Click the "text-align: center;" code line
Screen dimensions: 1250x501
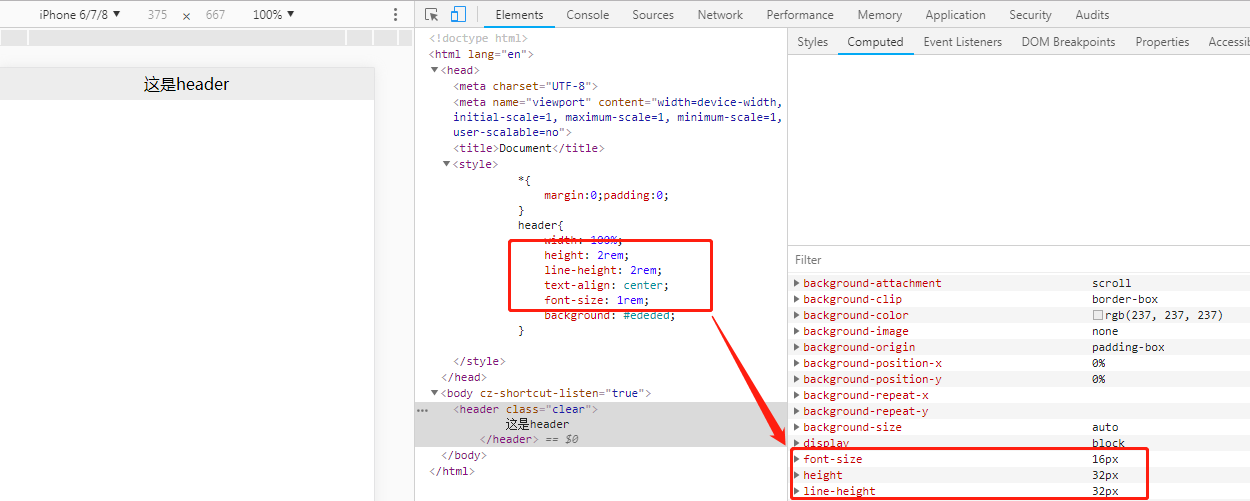pyautogui.click(x=606, y=285)
